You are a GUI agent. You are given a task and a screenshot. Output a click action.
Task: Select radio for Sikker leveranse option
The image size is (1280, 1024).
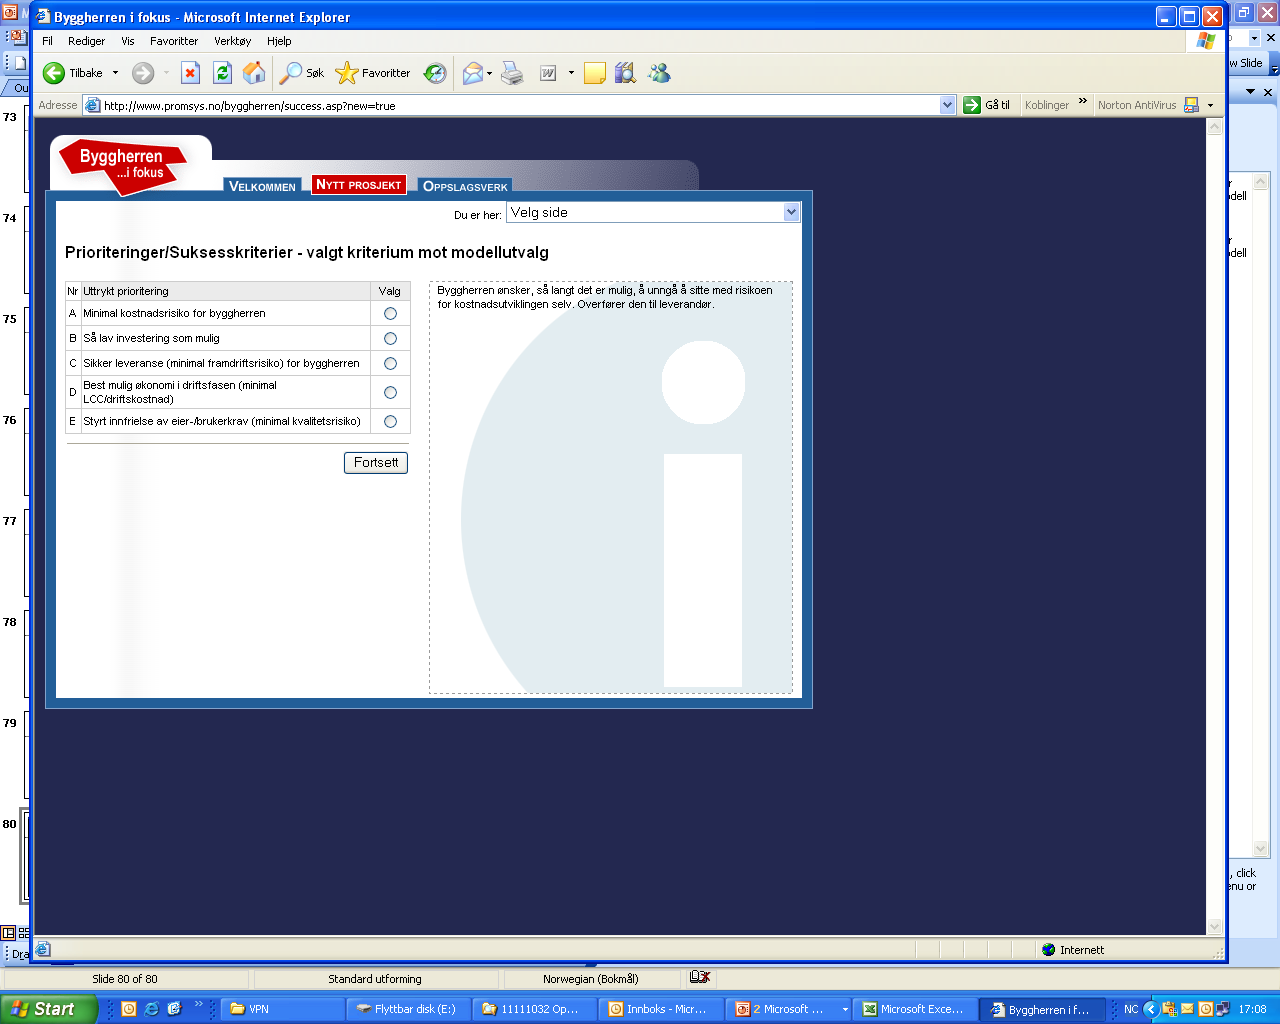[390, 364]
